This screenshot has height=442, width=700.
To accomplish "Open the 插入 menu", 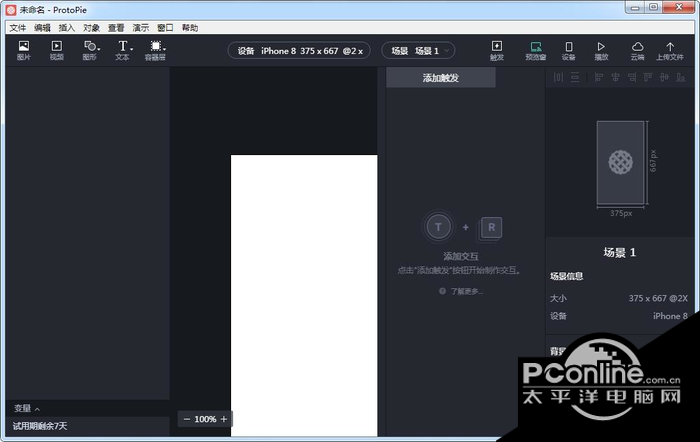I will coord(67,28).
